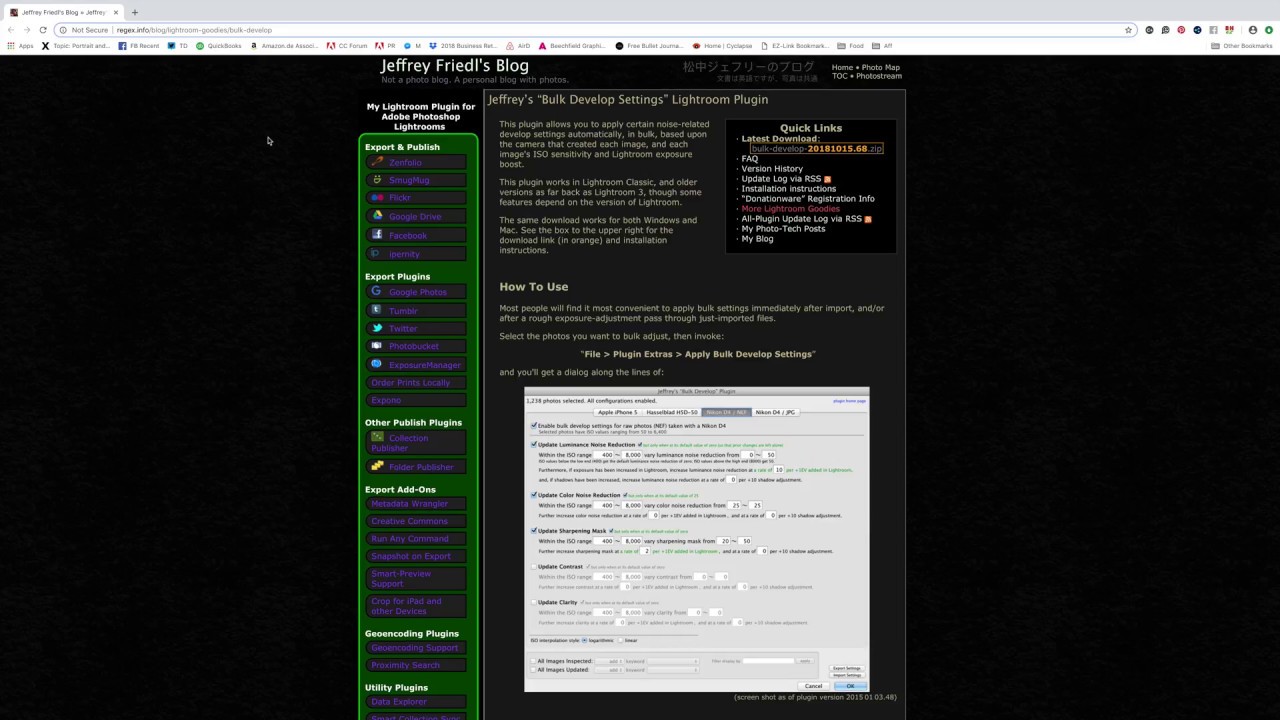Click the Twitter bird icon

pyautogui.click(x=376, y=328)
